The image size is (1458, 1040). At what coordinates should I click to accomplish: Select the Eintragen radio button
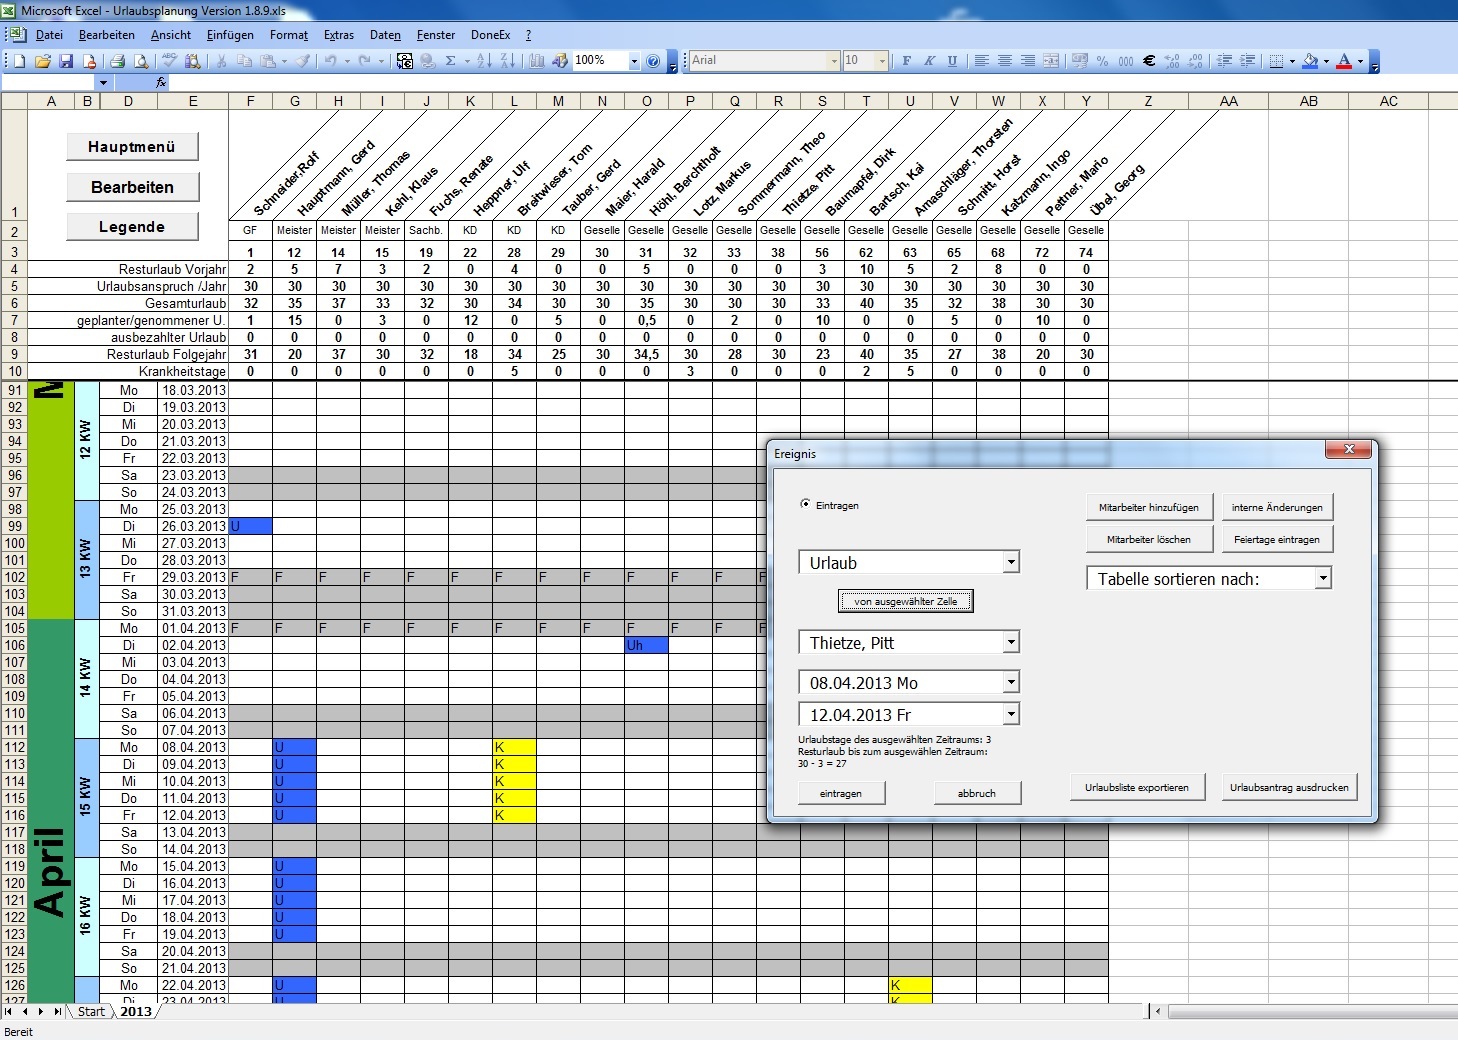point(805,505)
